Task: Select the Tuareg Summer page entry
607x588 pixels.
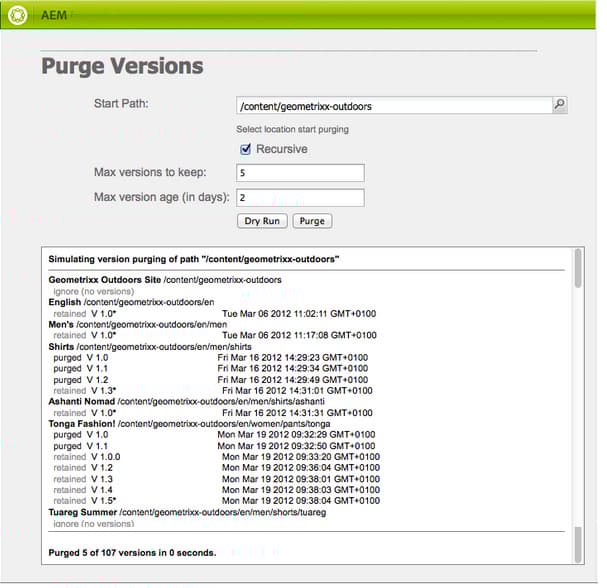Action: coord(187,513)
